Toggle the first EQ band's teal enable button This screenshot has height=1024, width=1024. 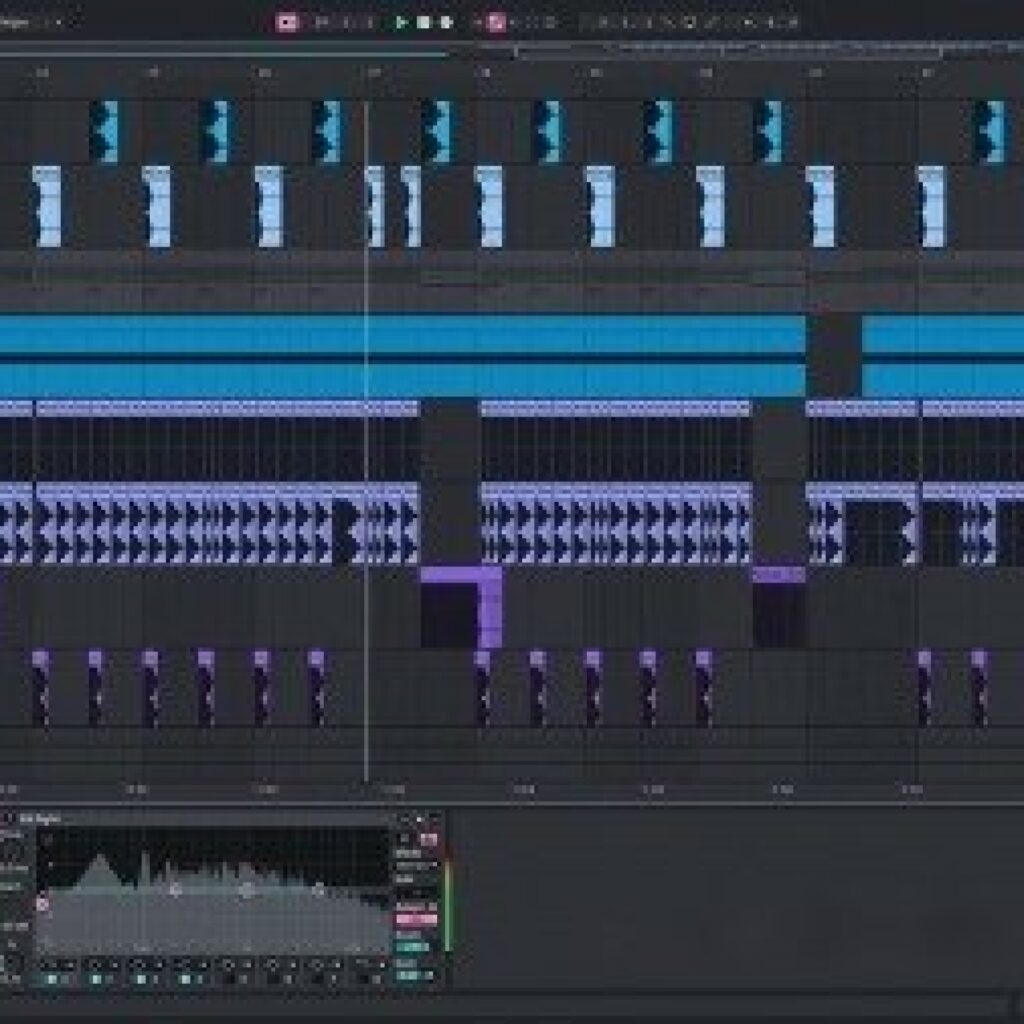53,980
